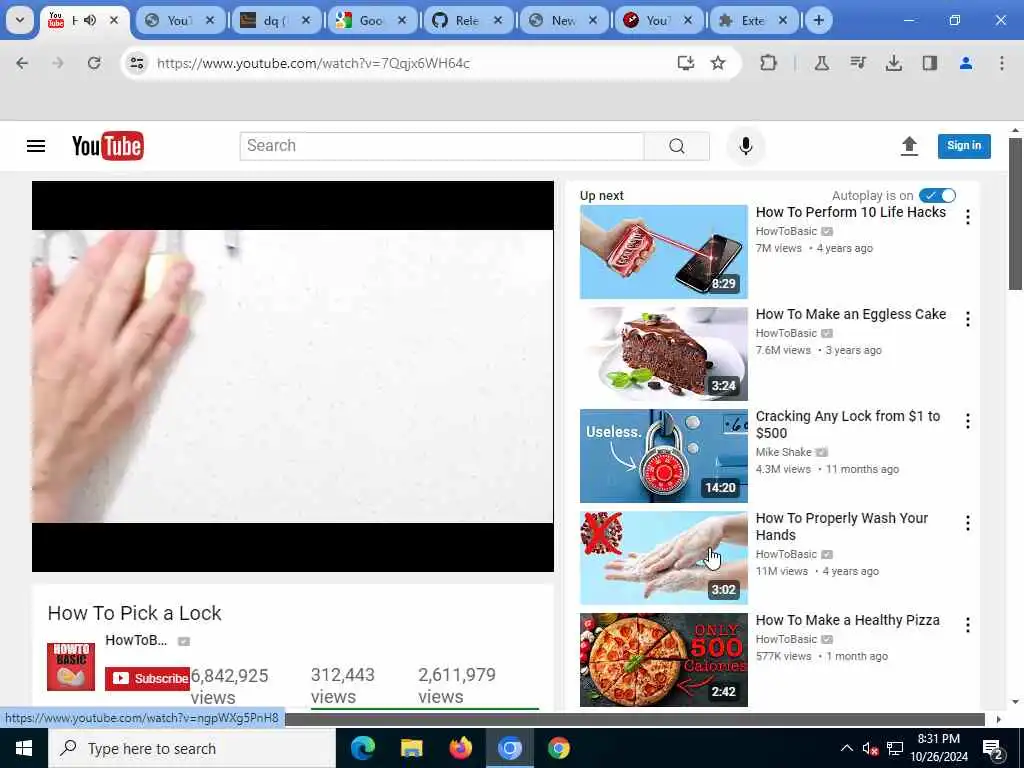
Task: Open notification center in taskbar
Action: click(992, 749)
